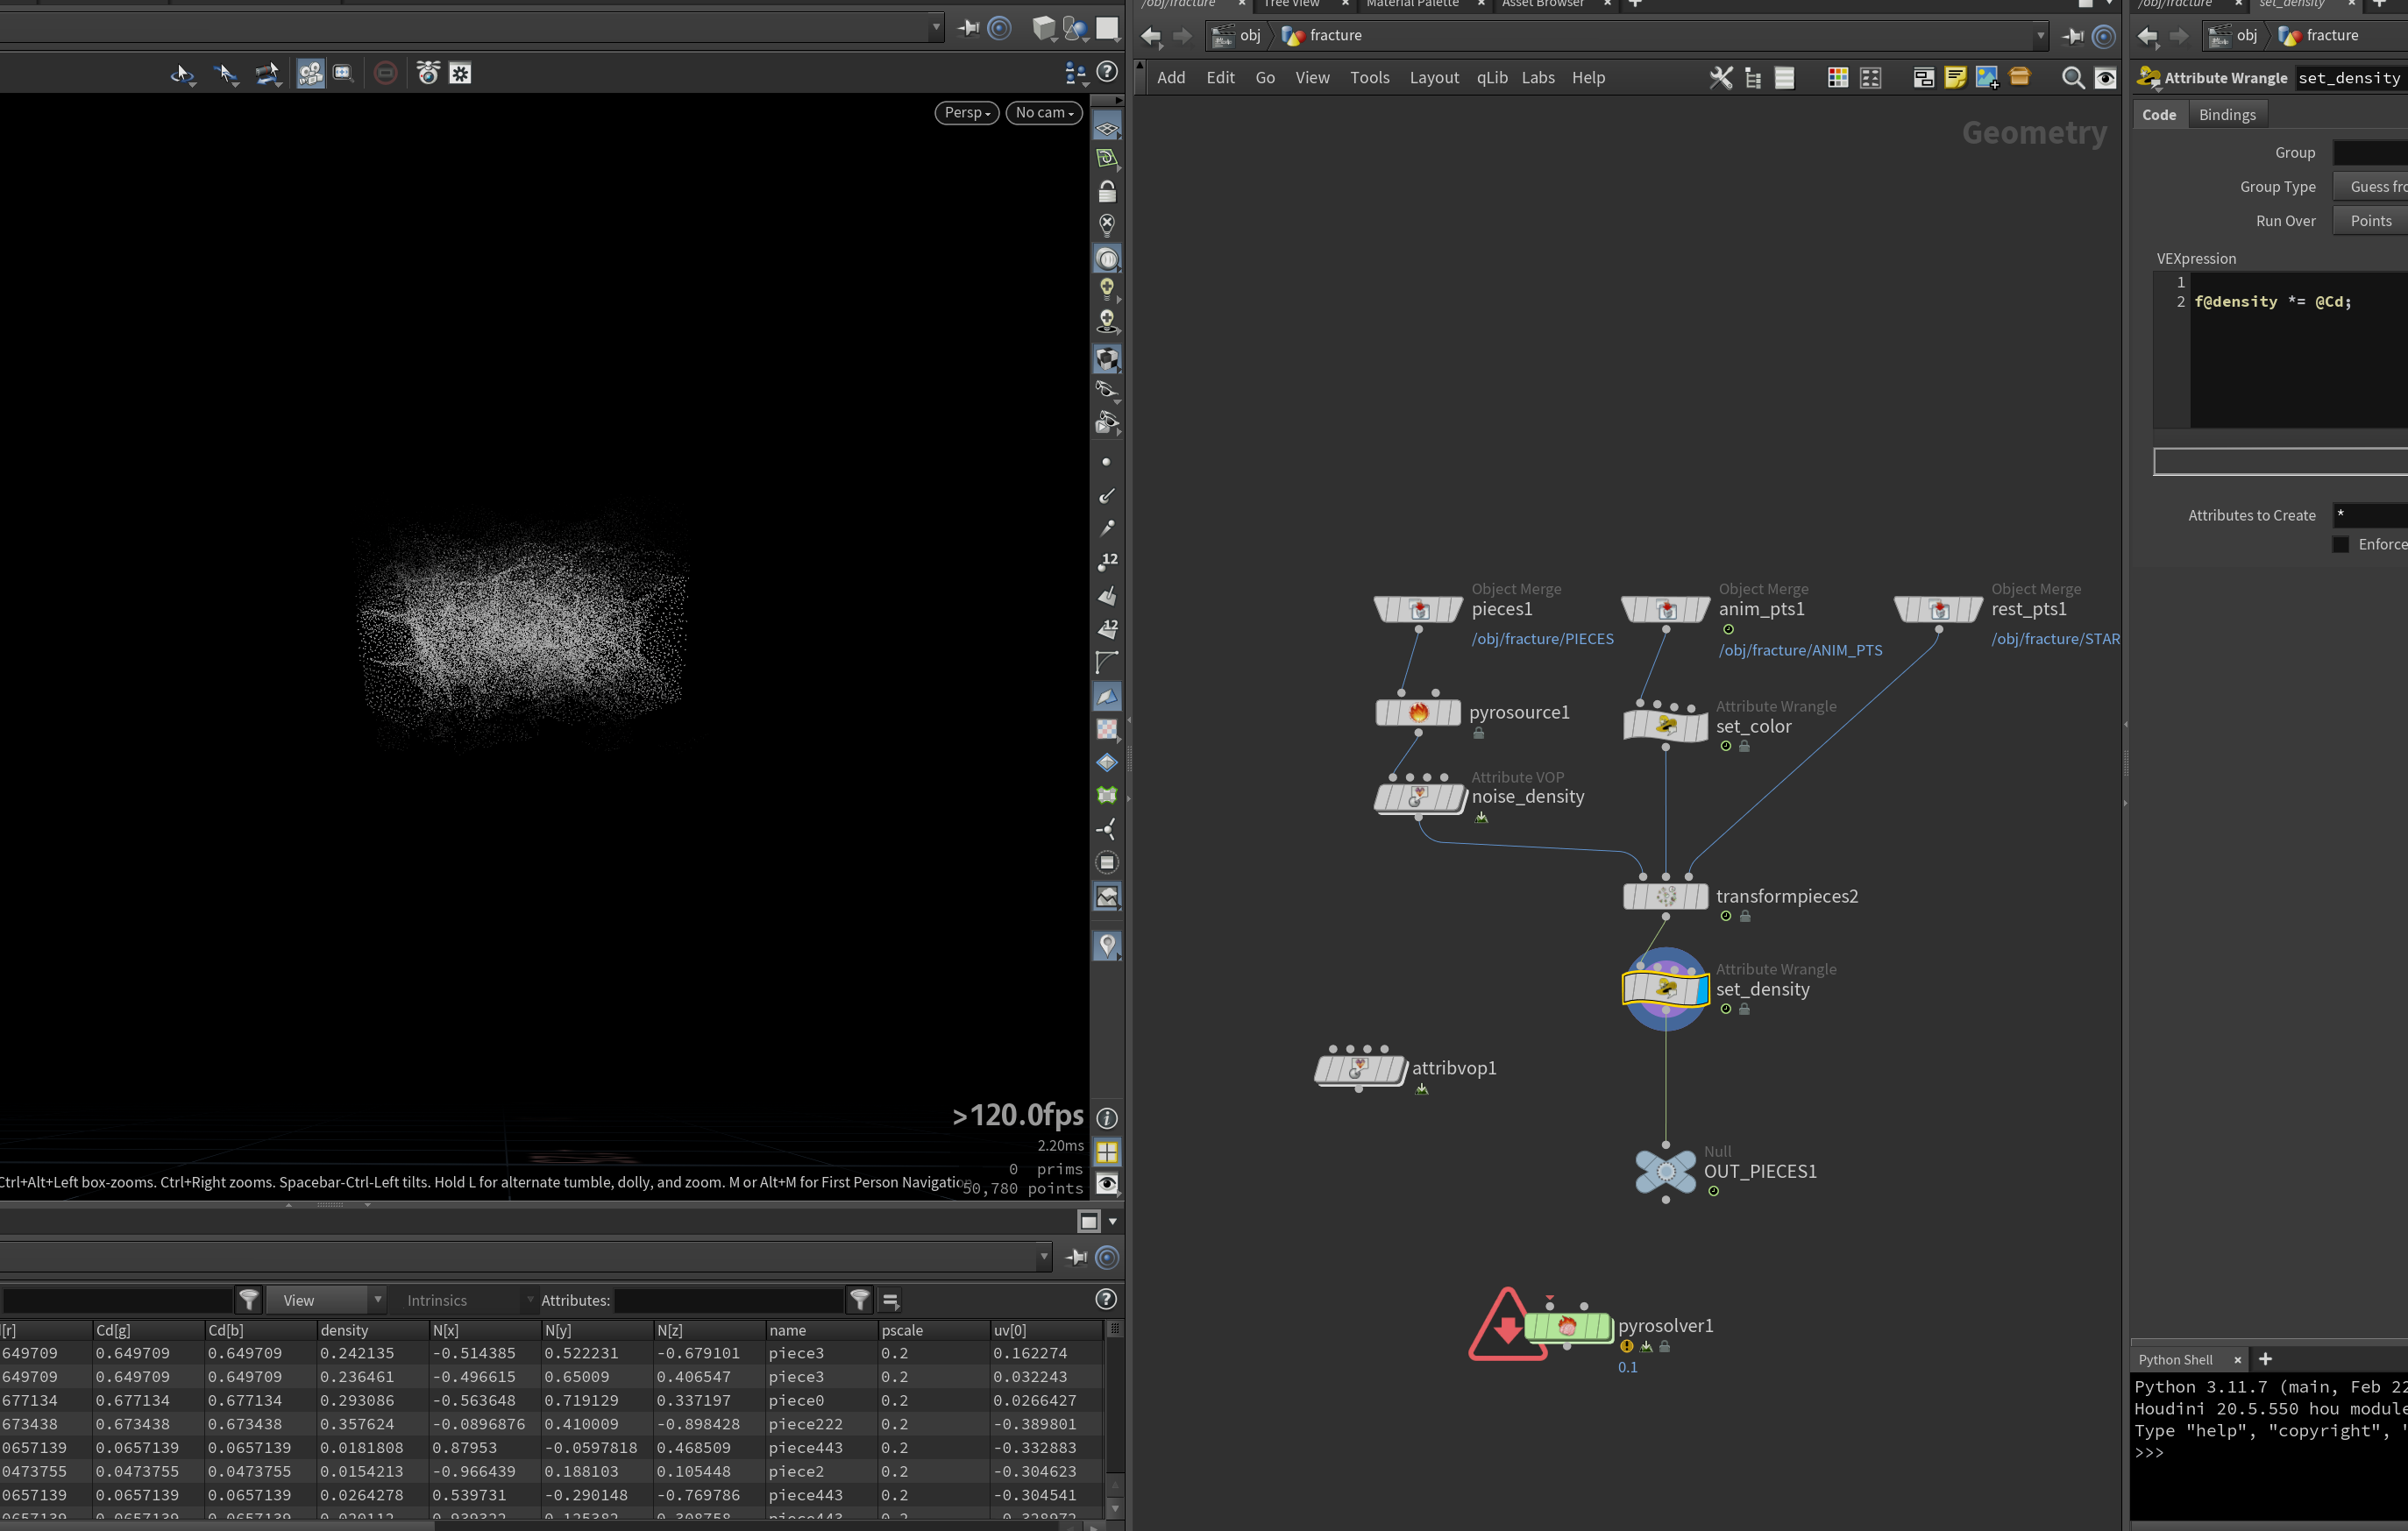This screenshot has width=2408, height=1531.
Task: Open the No cam camera dropdown
Action: pos(1044,112)
